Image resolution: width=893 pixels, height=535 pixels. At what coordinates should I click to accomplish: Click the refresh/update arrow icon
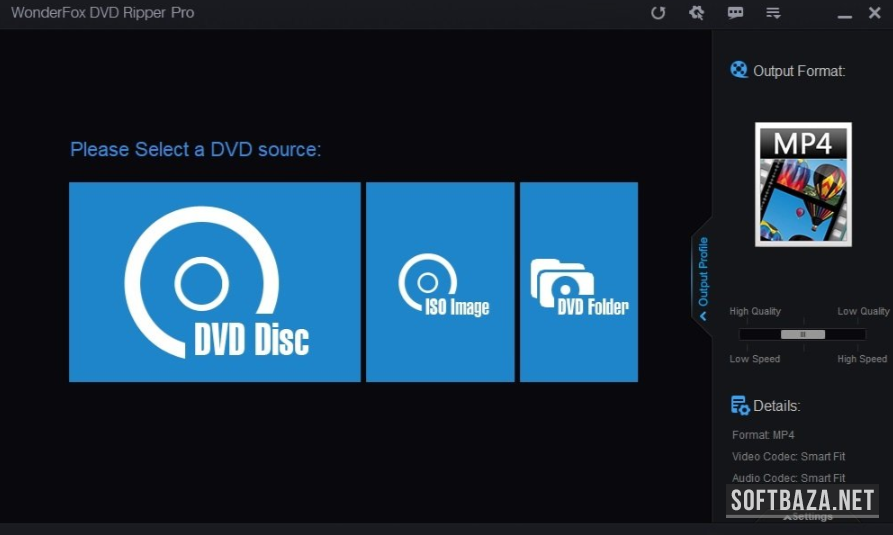click(x=658, y=13)
